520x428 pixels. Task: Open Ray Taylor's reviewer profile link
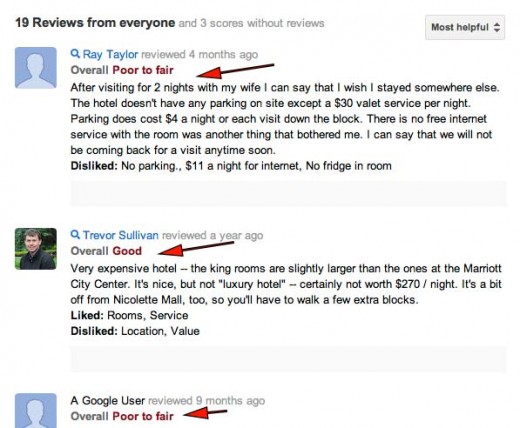click(110, 54)
